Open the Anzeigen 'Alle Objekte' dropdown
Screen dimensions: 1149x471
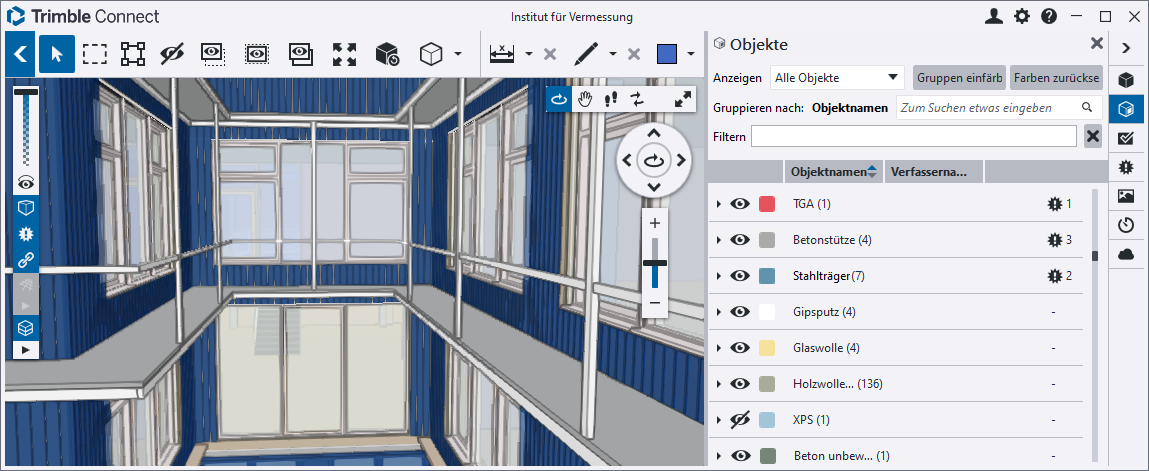837,78
